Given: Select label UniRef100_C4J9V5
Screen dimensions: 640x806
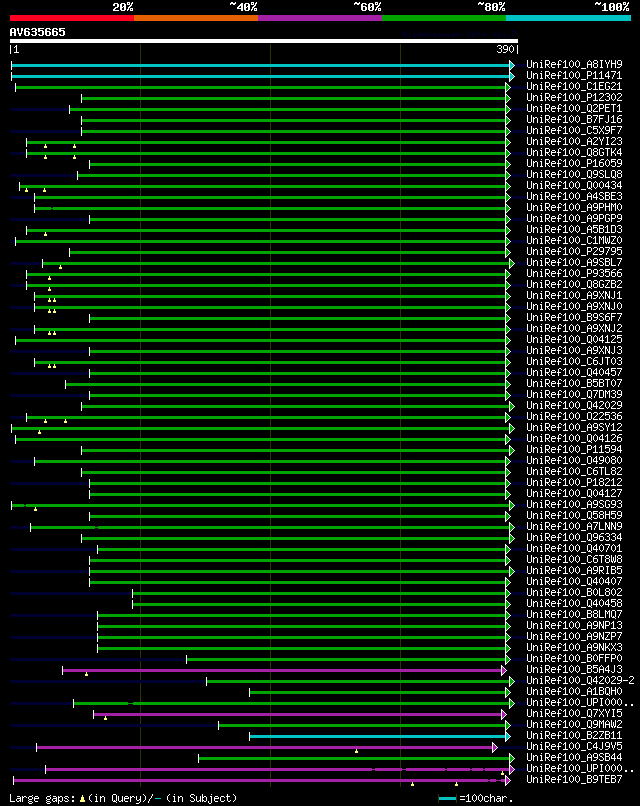Looking at the screenshot, I should pos(574,746).
